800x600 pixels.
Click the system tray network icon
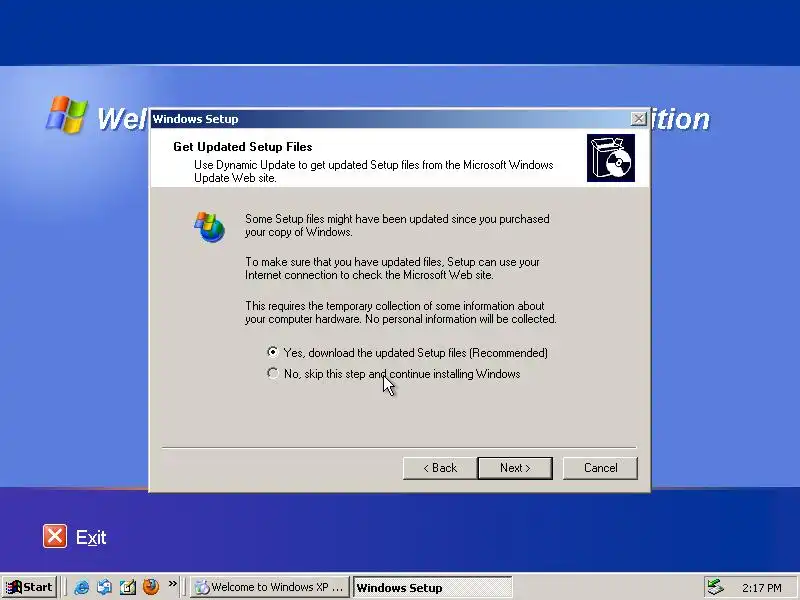(x=715, y=587)
